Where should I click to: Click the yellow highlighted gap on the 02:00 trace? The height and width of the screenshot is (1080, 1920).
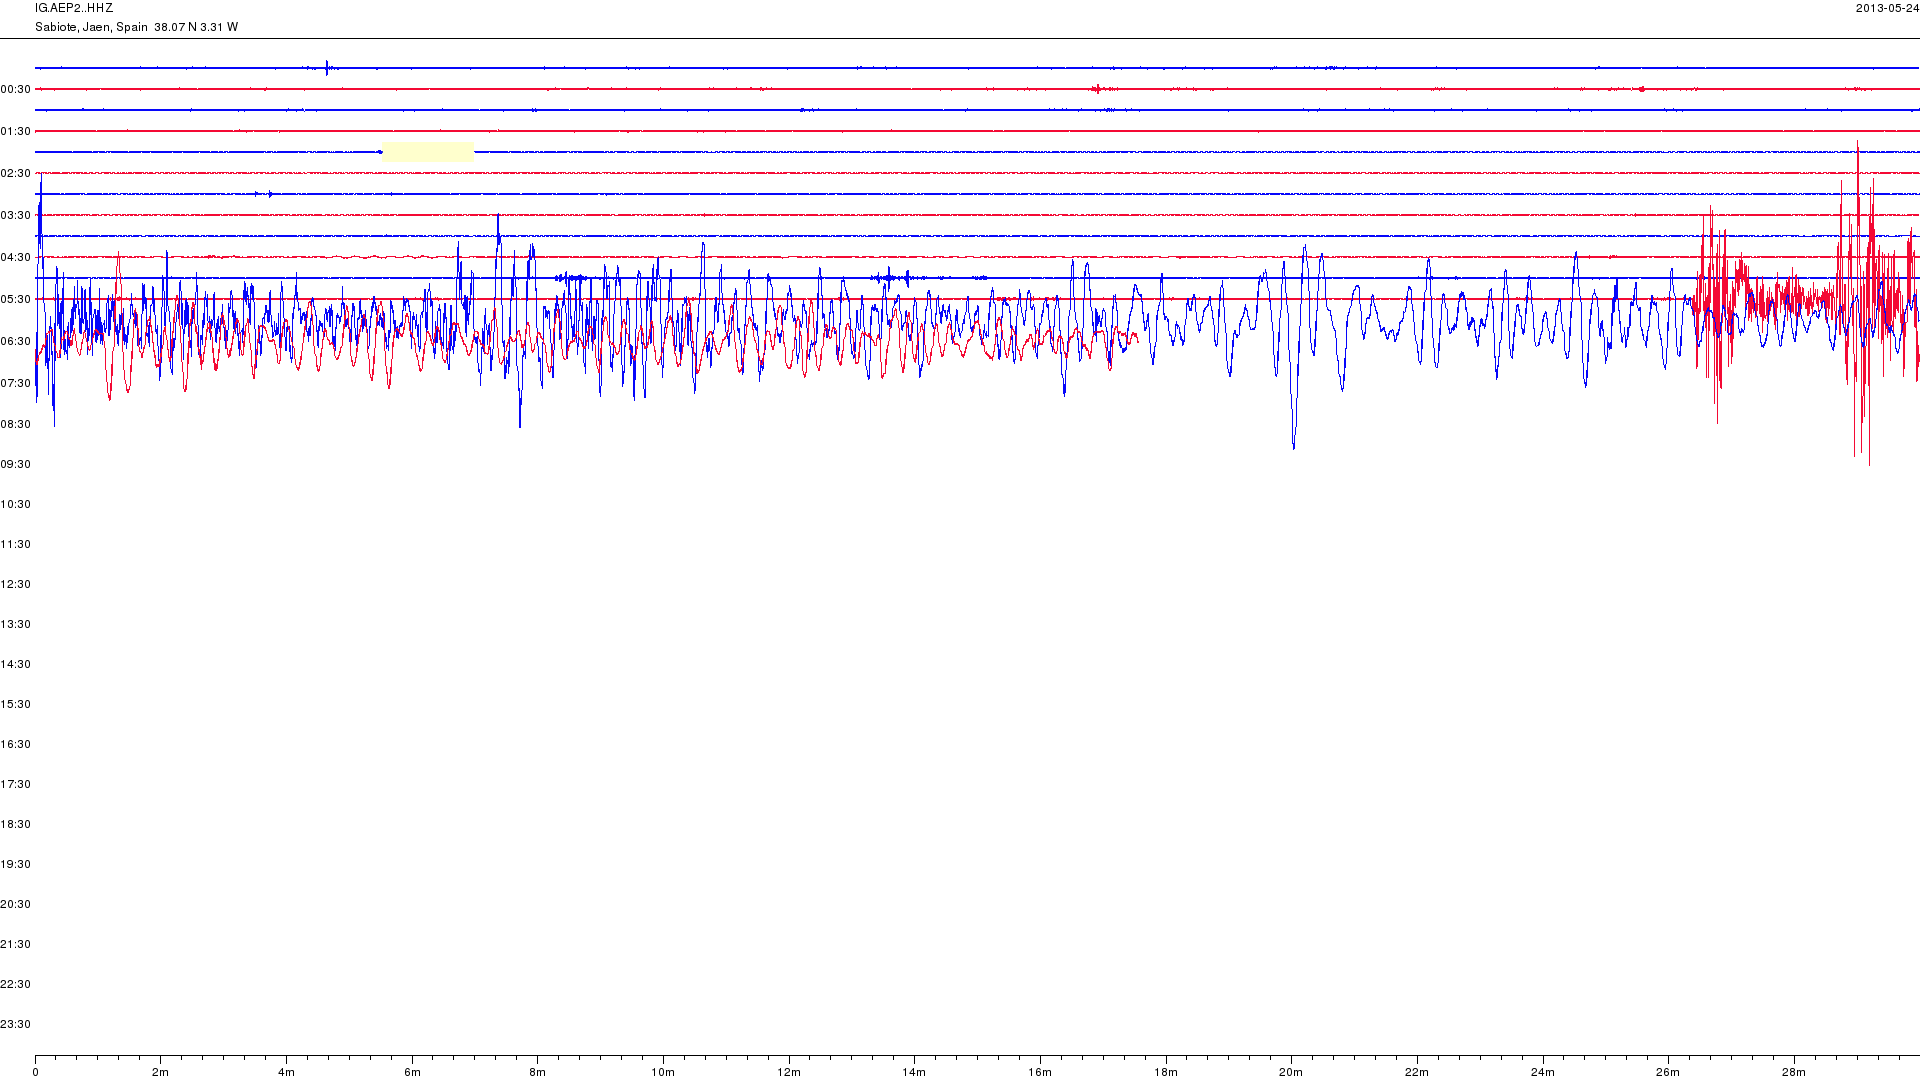pyautogui.click(x=428, y=152)
